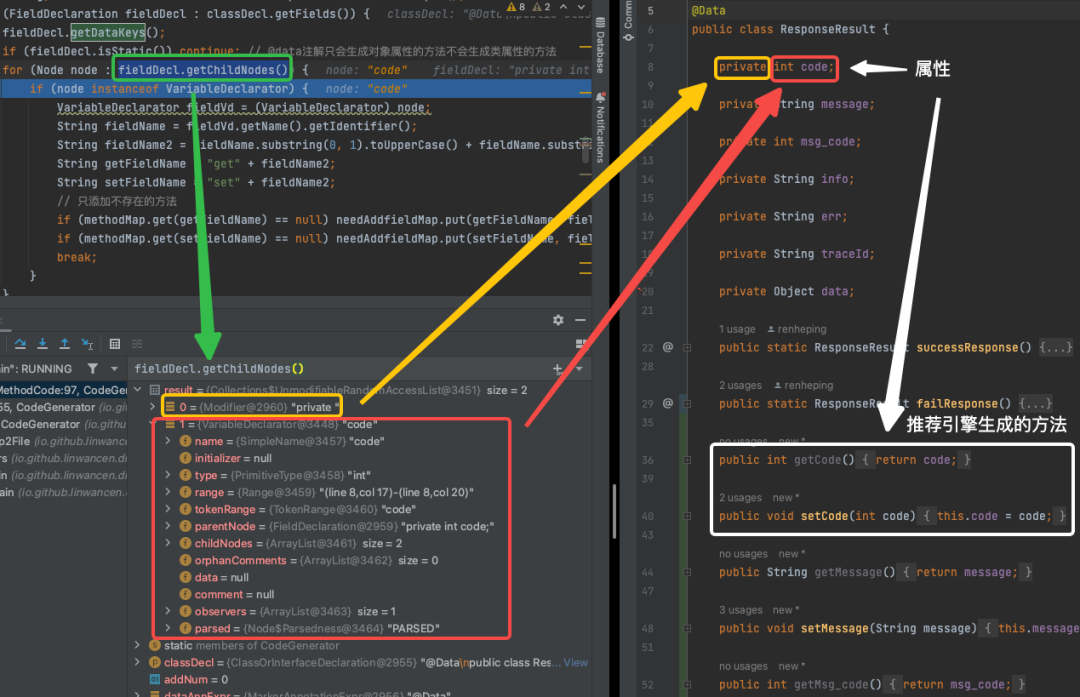Expand the parsed = Node$Parsedness node
Screen dimensions: 1080x697
click(x=168, y=628)
